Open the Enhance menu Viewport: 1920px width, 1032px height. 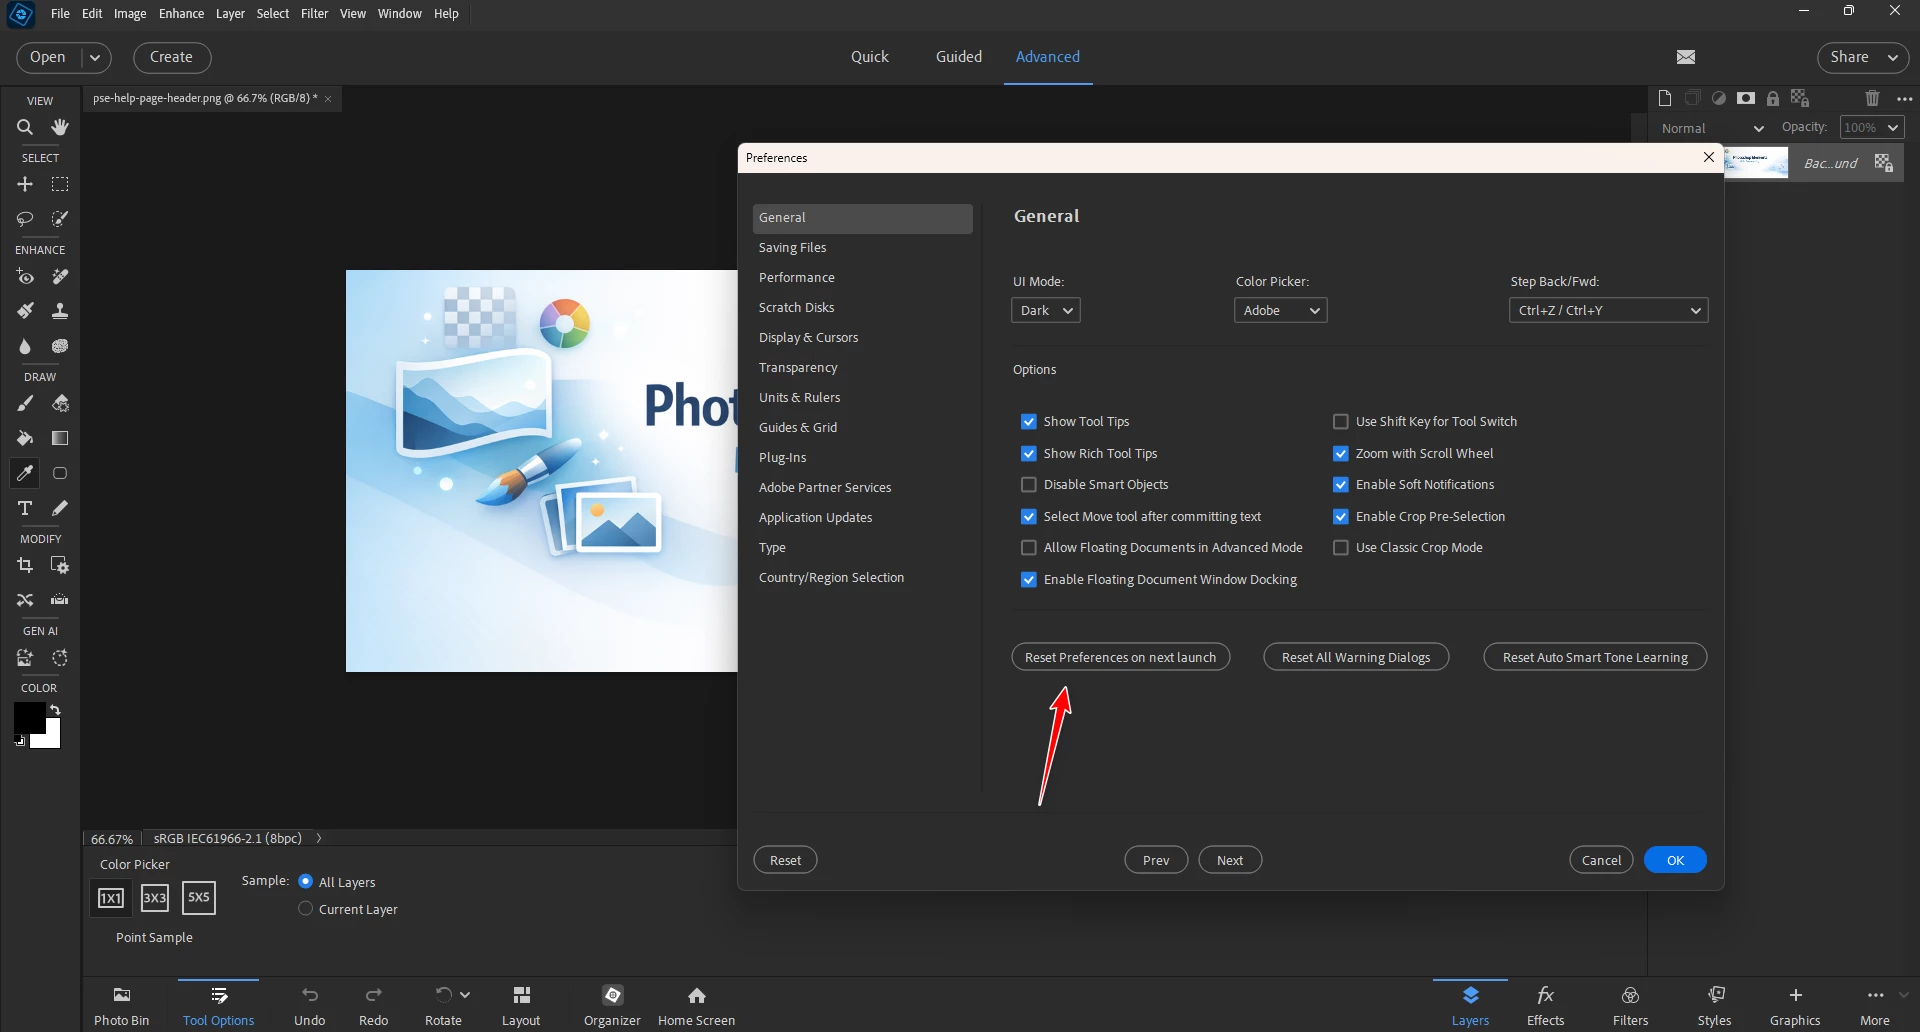point(181,13)
